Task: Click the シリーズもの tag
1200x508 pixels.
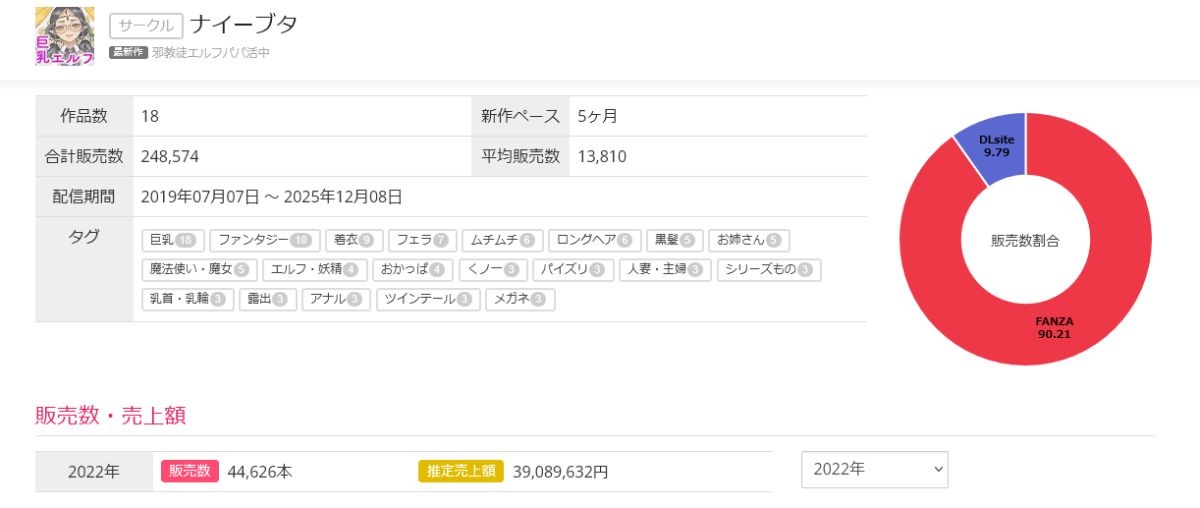Action: [768, 269]
